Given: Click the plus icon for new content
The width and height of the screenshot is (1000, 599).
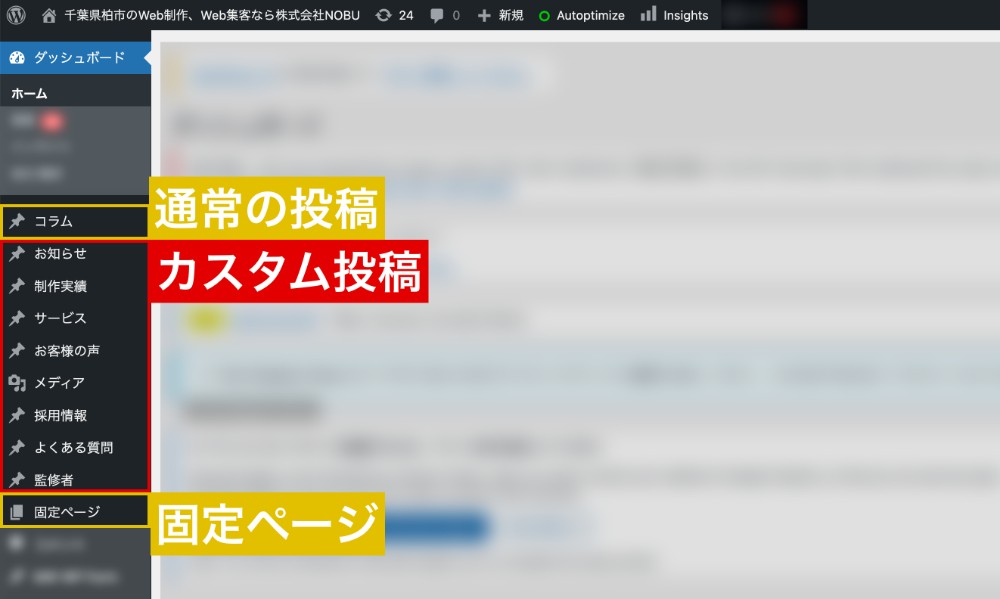Looking at the screenshot, I should click(484, 15).
